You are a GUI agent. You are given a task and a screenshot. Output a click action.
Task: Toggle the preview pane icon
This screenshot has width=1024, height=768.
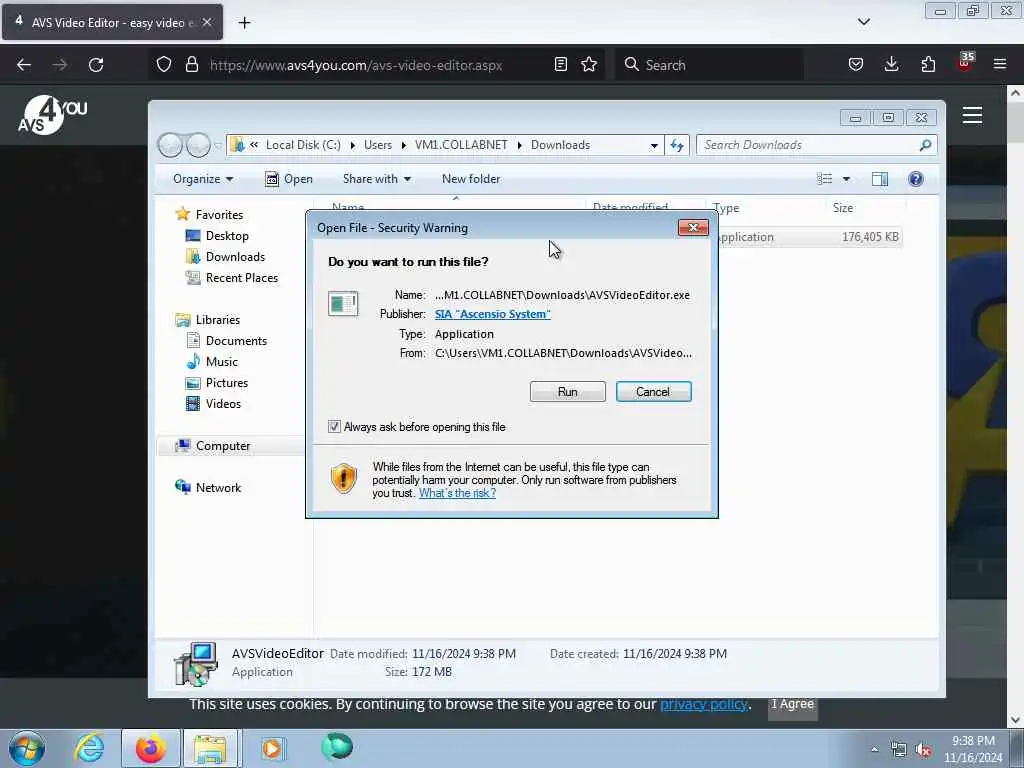click(x=880, y=179)
